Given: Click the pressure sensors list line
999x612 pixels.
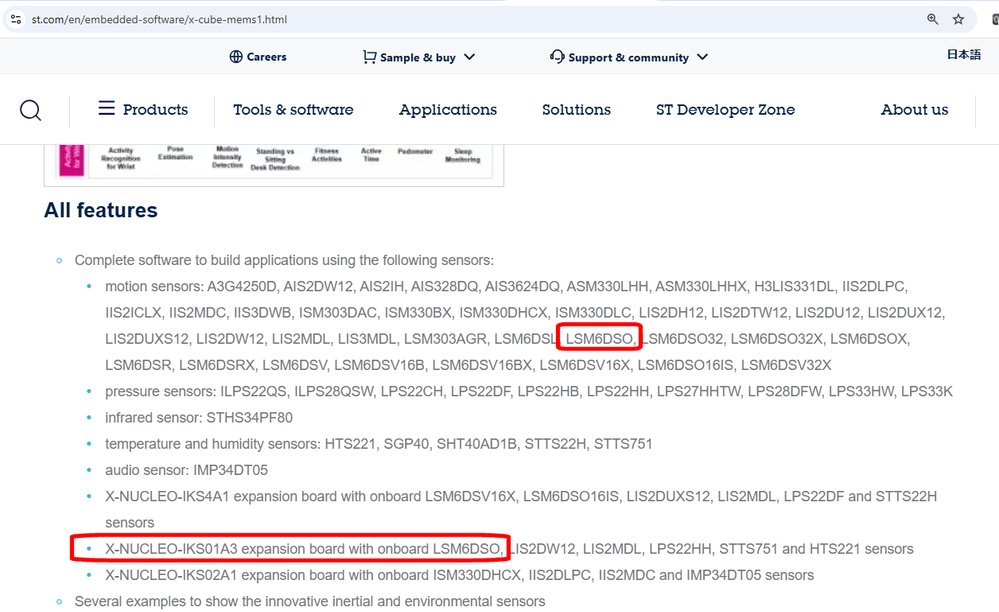Looking at the screenshot, I should (x=529, y=392).
